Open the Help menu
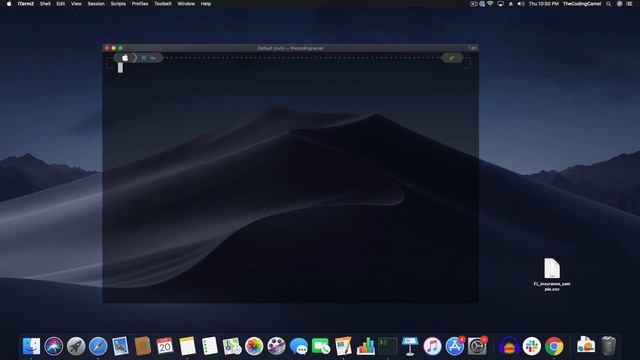Screen dimensions: 640x360 pos(206,4)
